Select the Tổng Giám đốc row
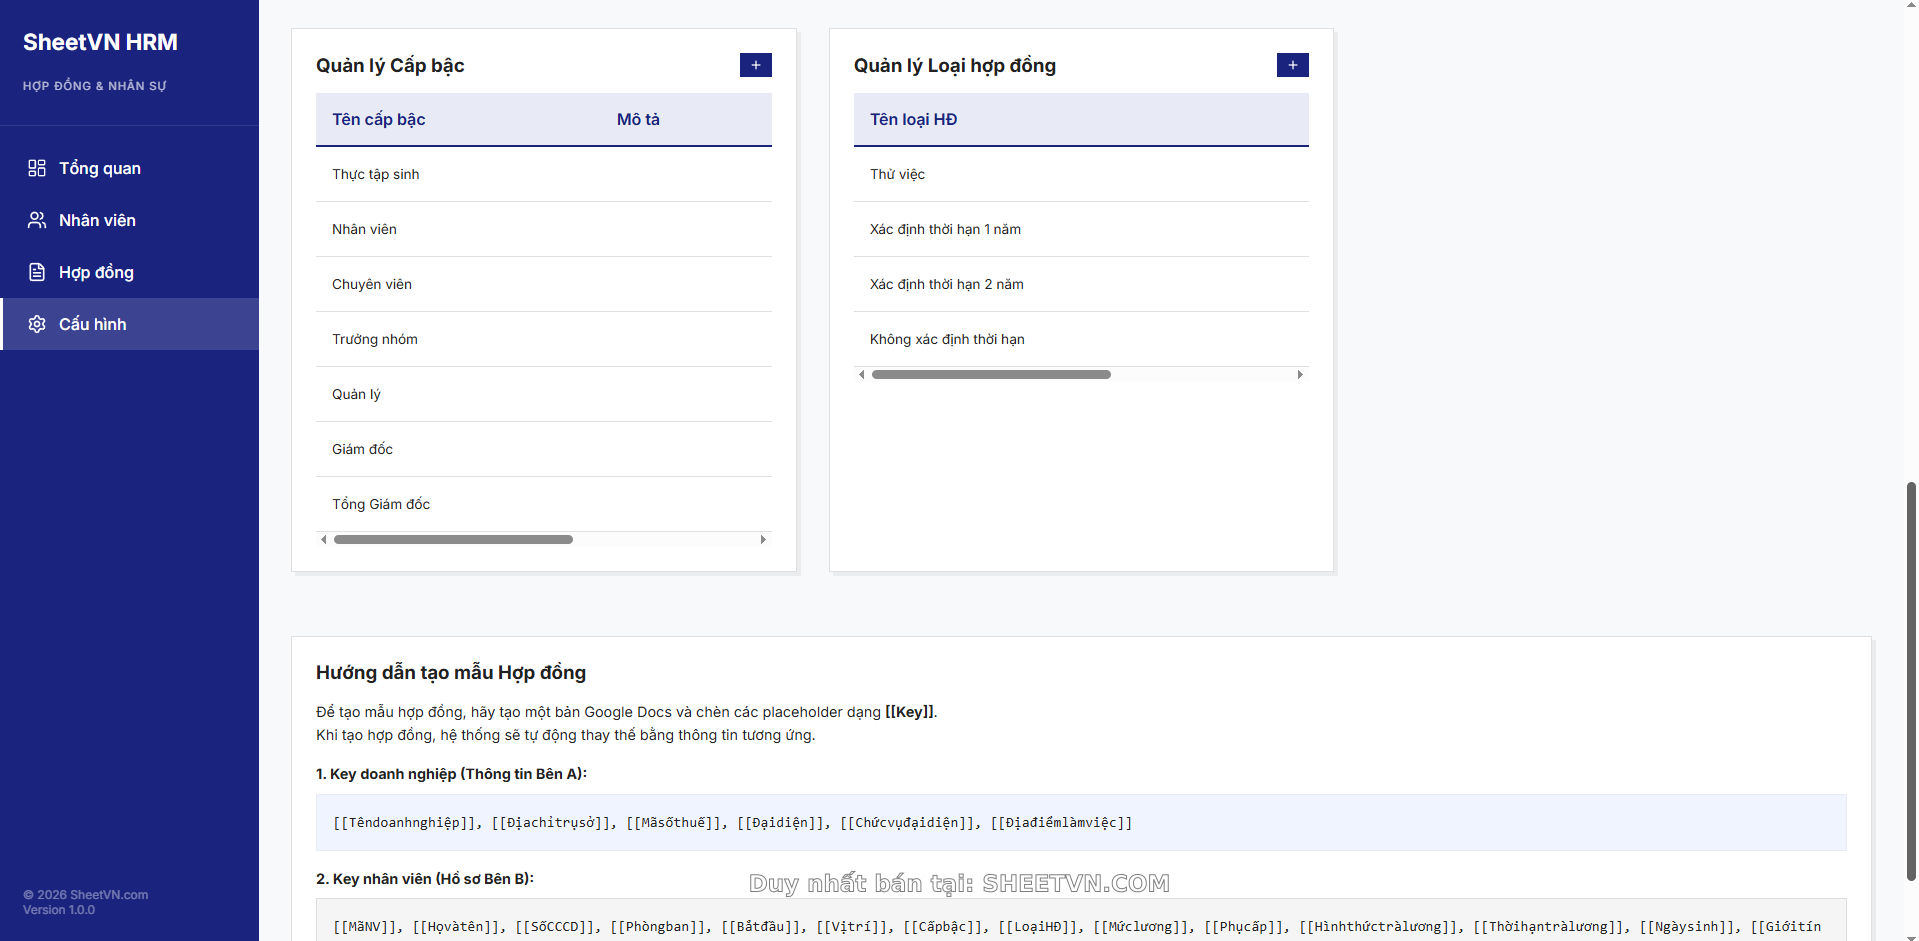 click(x=381, y=504)
